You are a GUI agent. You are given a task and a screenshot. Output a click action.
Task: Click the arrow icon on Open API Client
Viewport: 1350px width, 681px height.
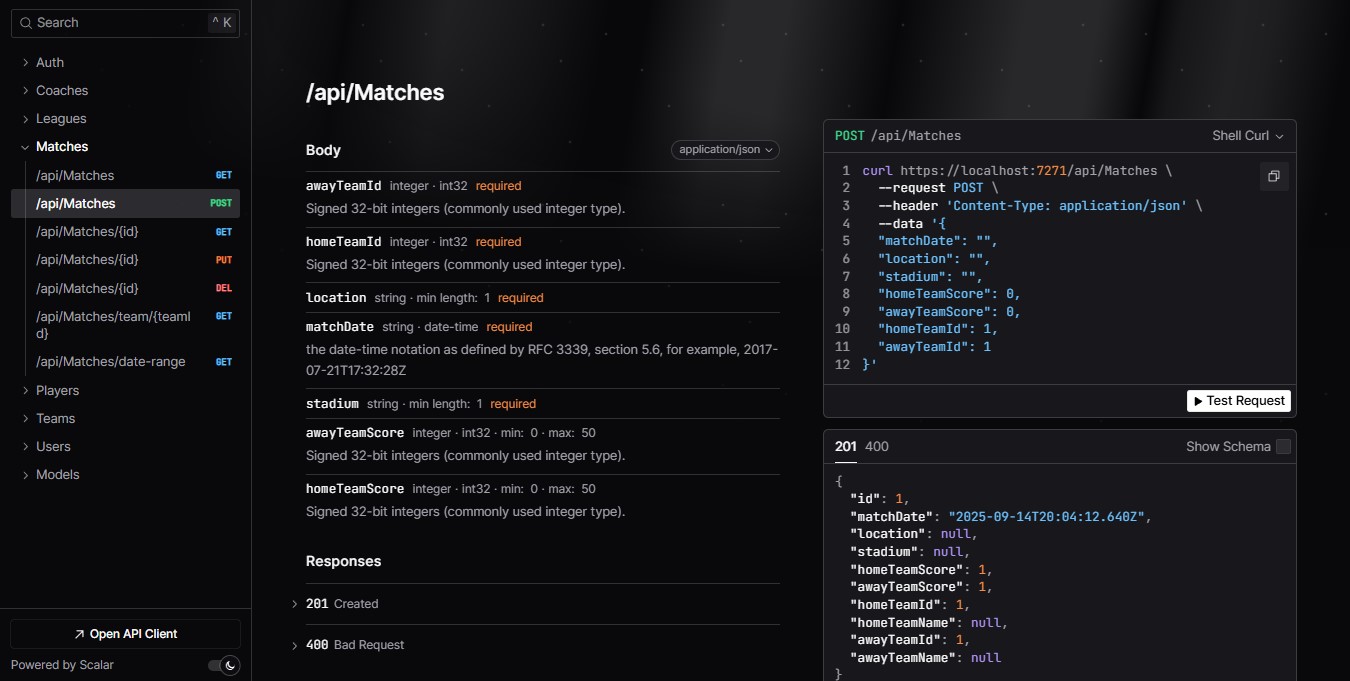point(79,634)
